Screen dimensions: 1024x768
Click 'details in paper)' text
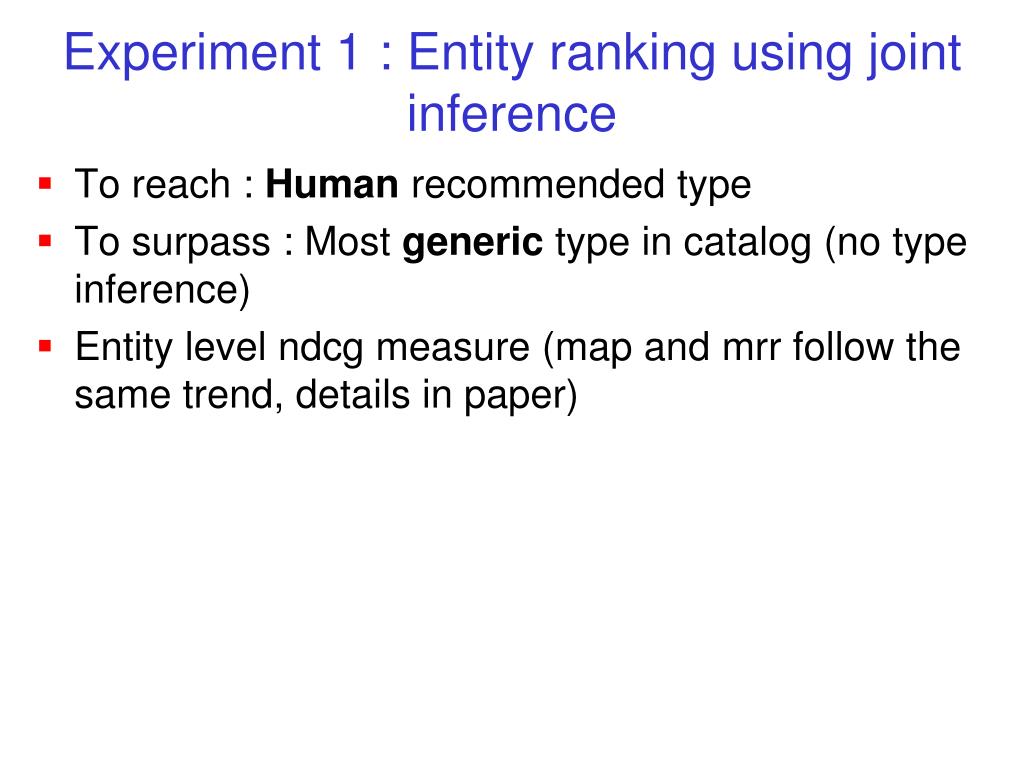pos(436,396)
